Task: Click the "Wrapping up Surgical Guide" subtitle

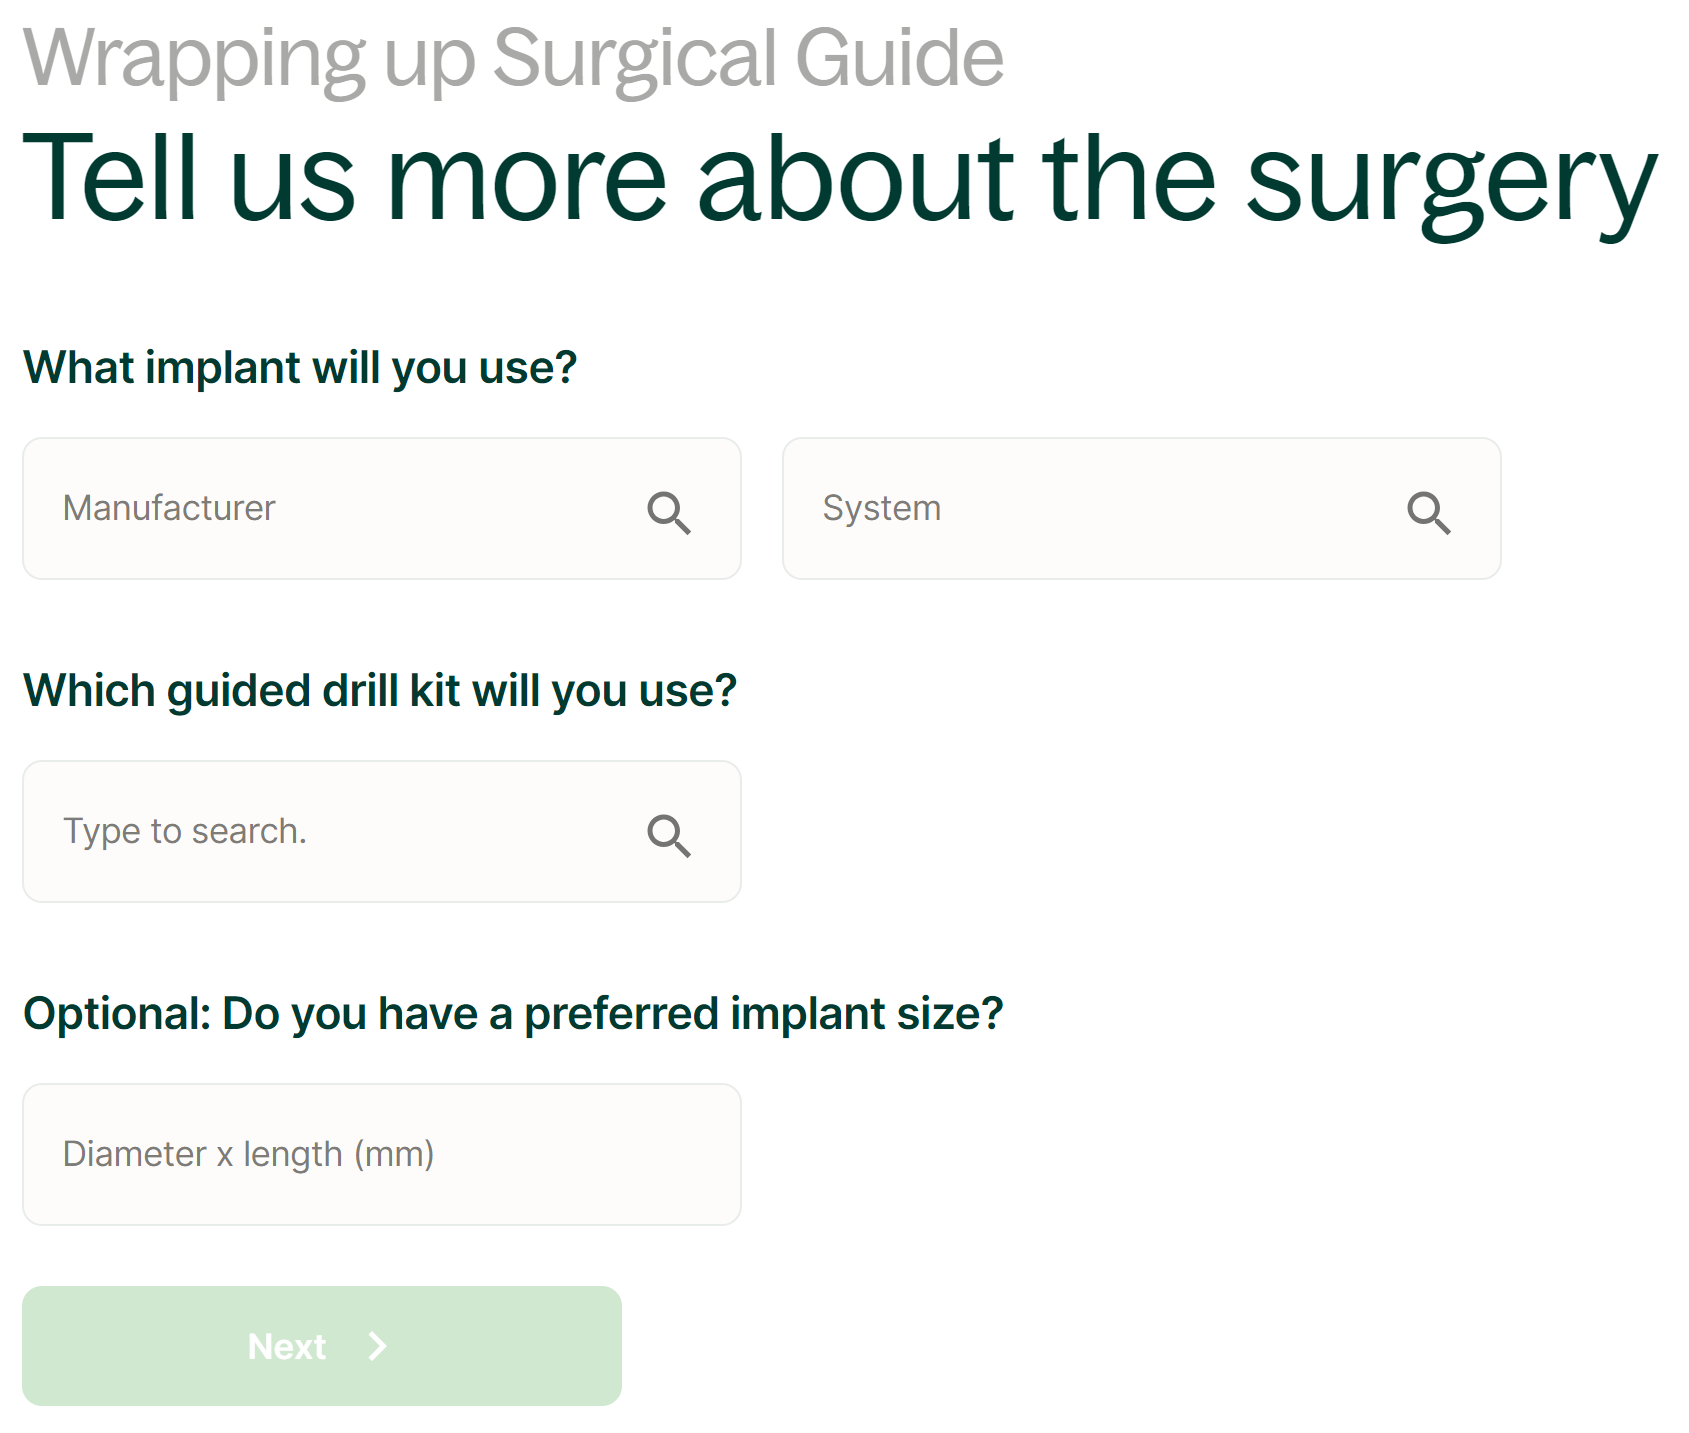Action: [513, 57]
